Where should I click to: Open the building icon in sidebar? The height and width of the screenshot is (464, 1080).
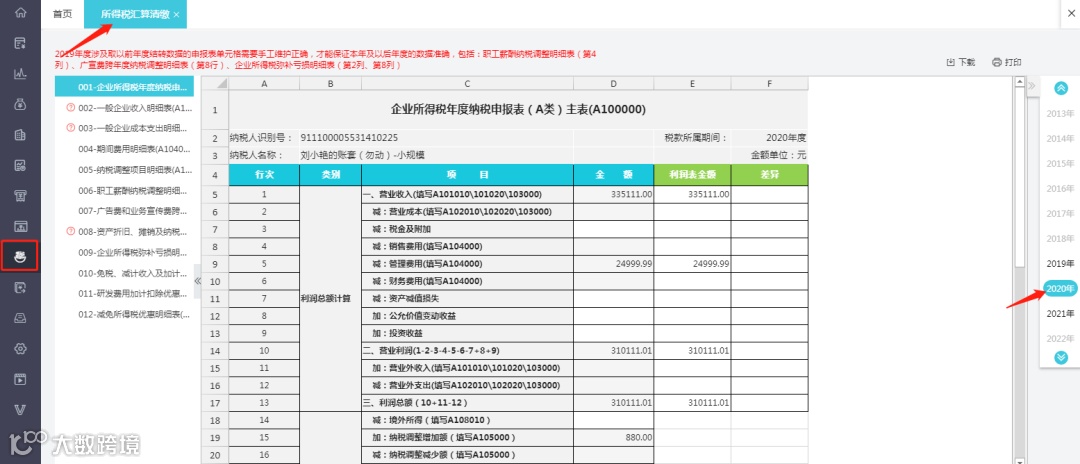click(20, 135)
